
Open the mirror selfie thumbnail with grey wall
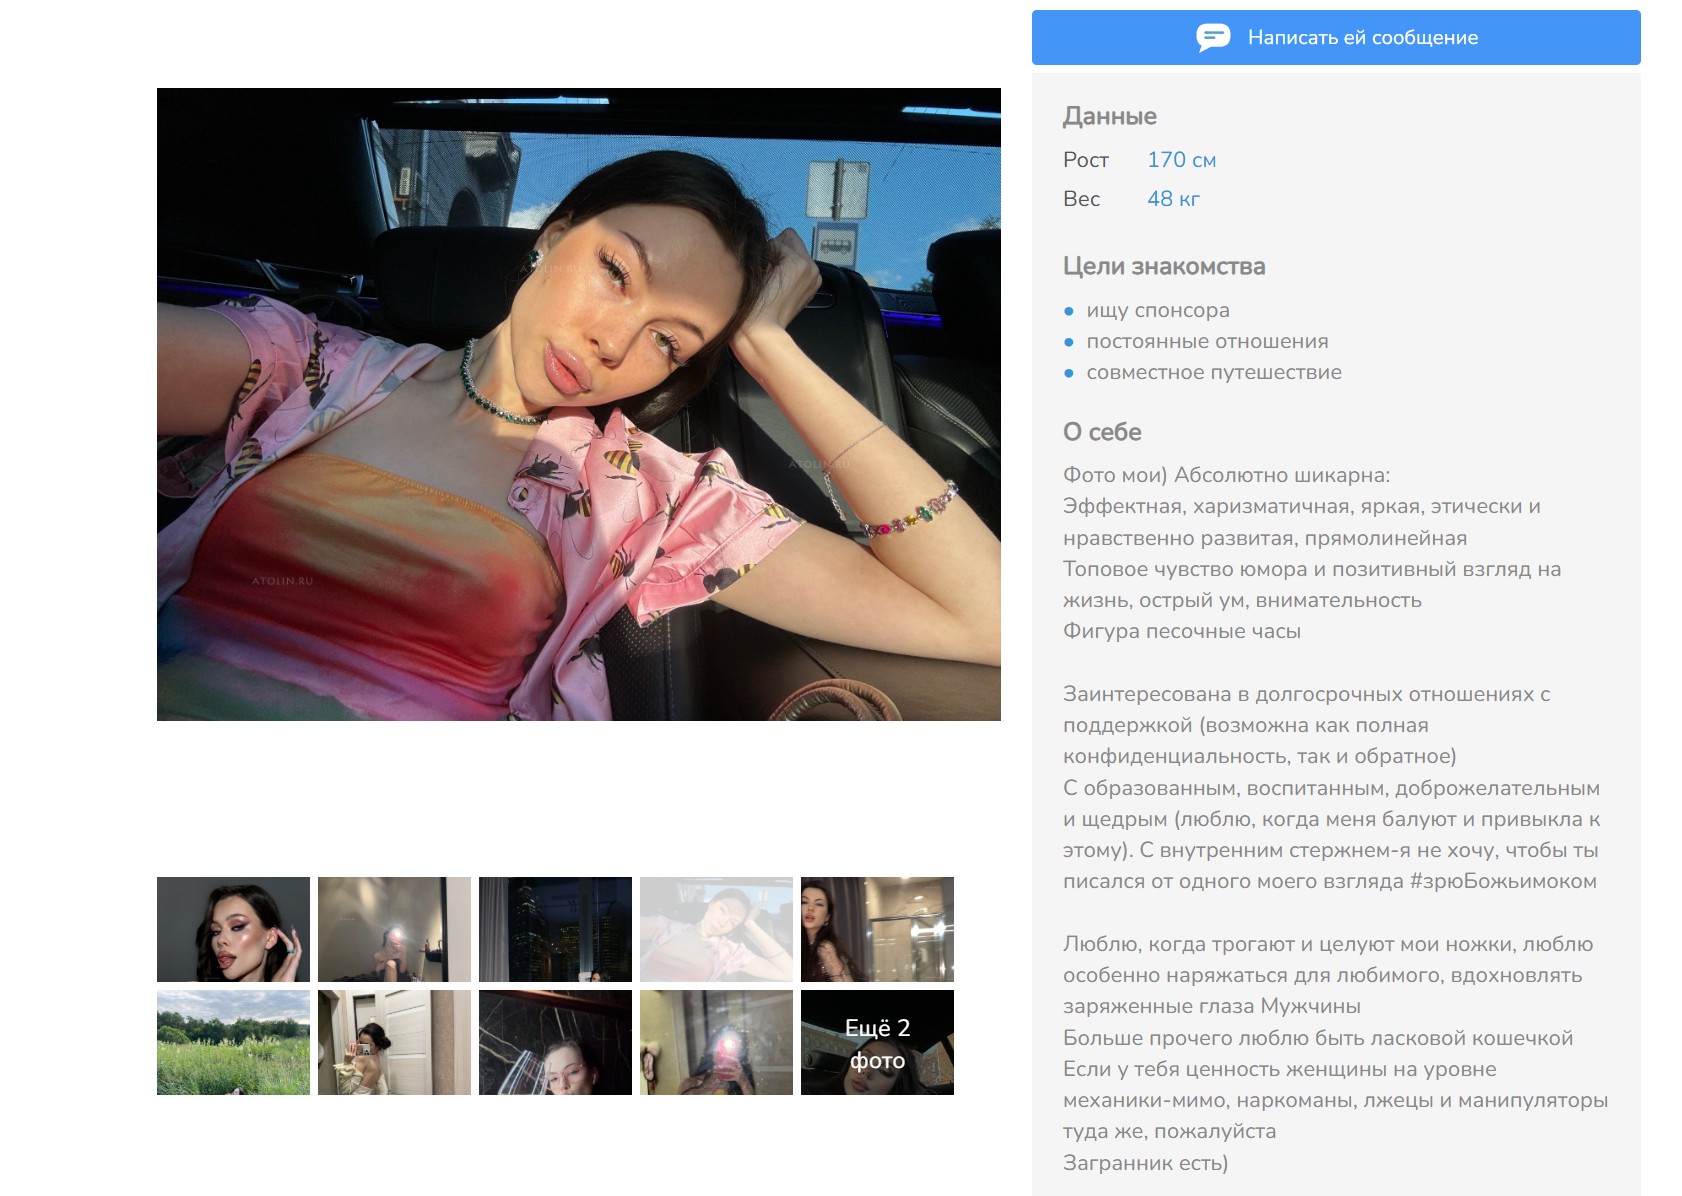tap(394, 929)
